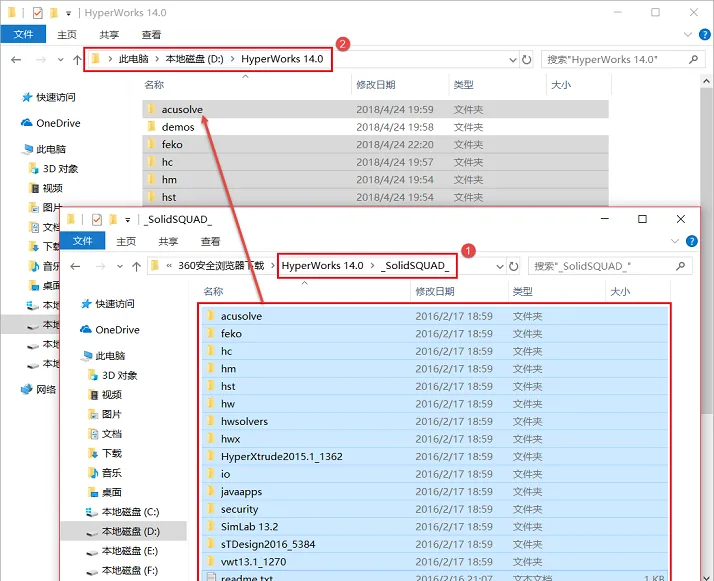Click HyperWorks 14.0 breadcrumb in _SolidSQUAD_ address bar

[x=322, y=265]
